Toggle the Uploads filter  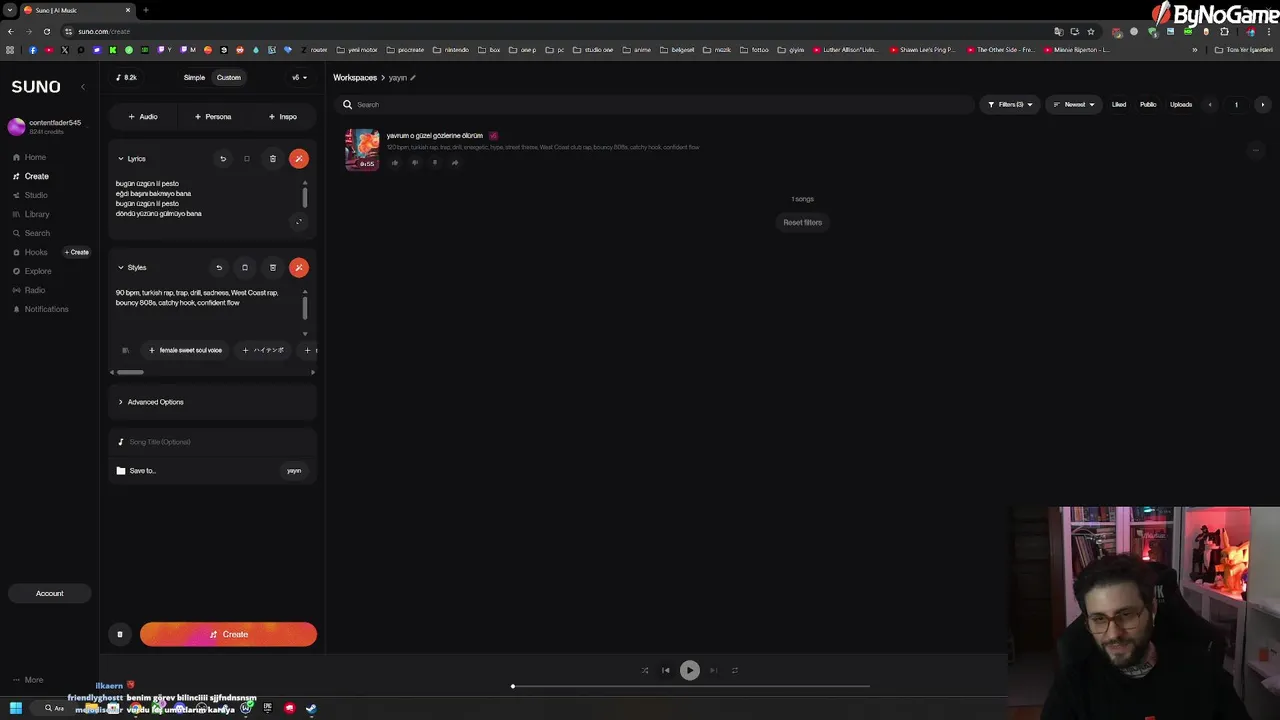pos(1181,104)
